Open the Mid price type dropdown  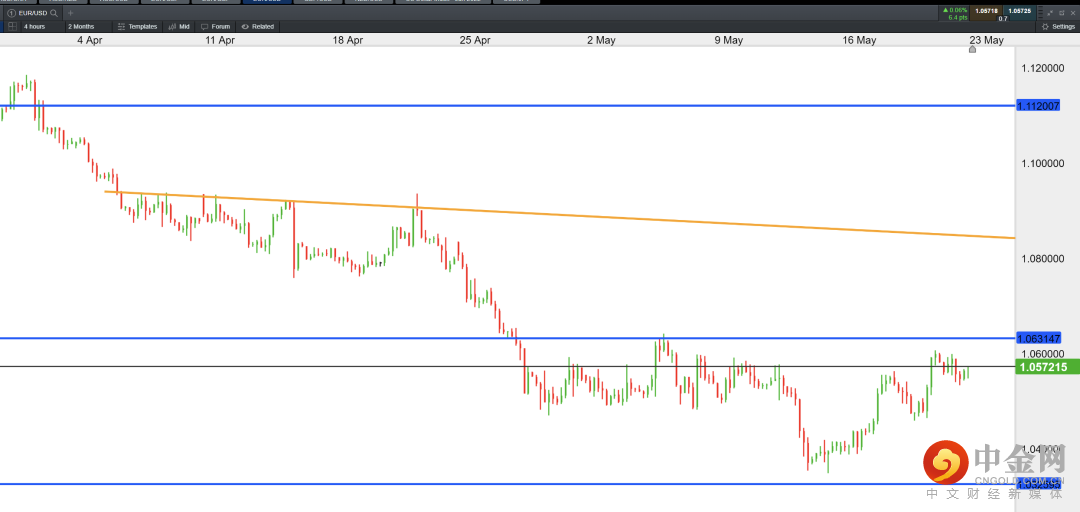(x=179, y=26)
